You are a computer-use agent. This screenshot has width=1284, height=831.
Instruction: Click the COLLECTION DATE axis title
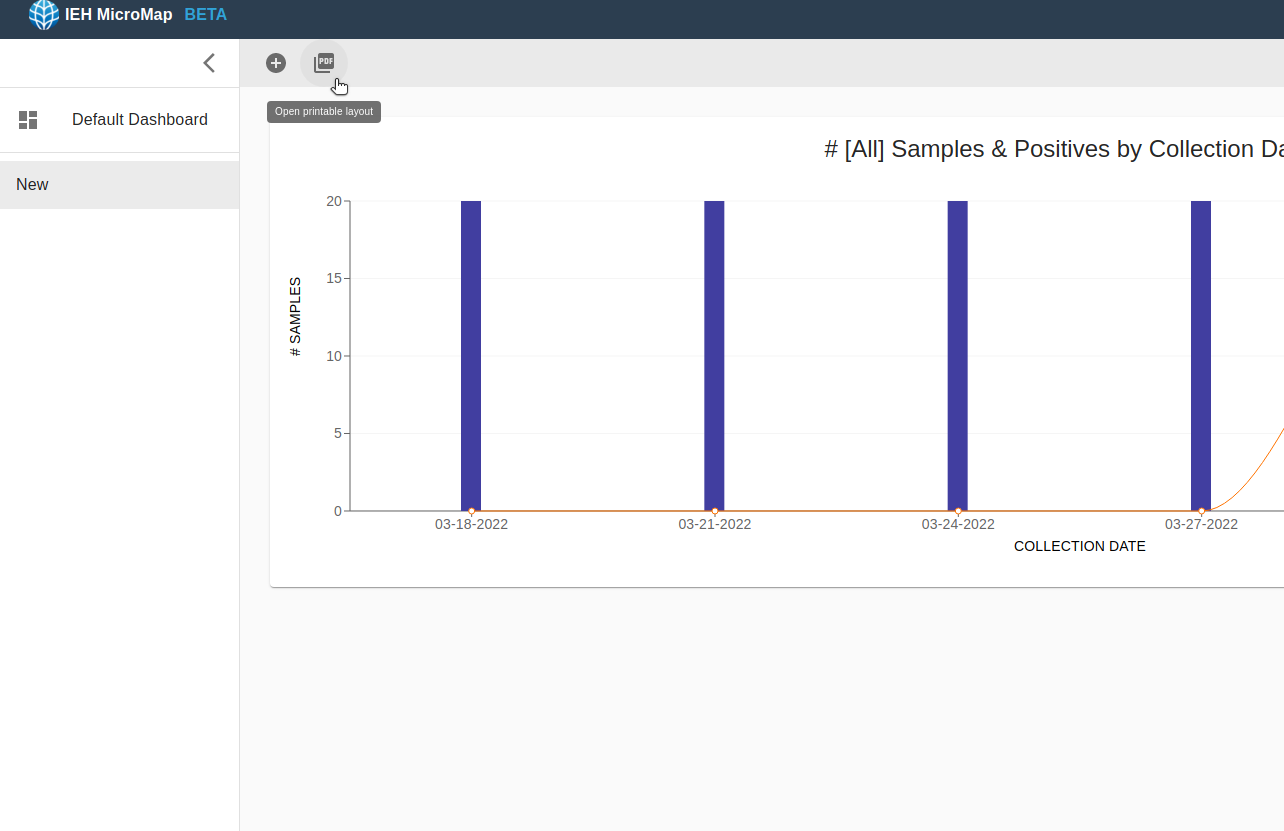[1080, 546]
